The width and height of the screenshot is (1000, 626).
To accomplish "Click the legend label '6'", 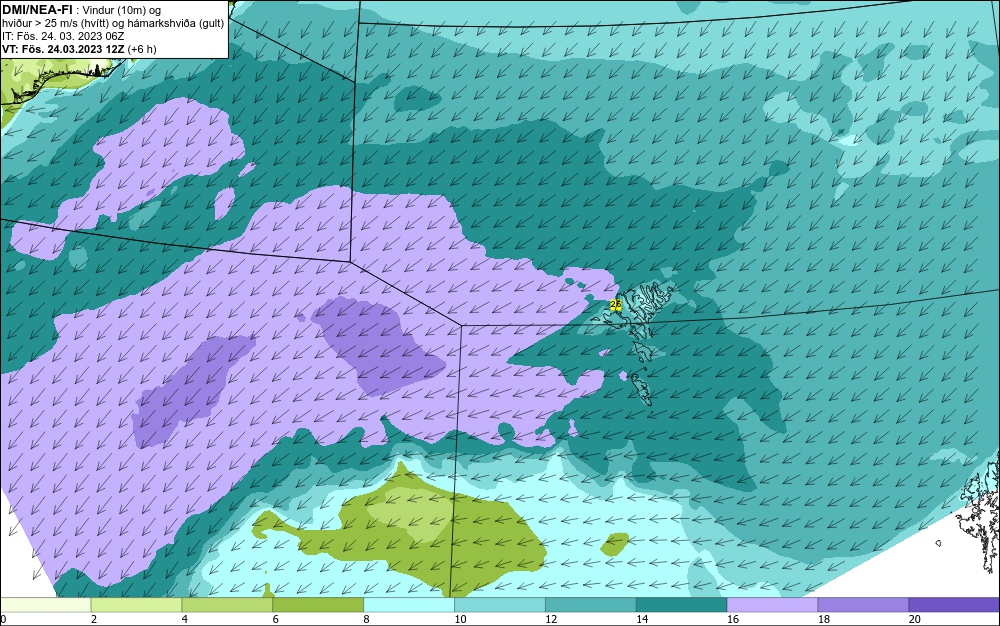I will click(276, 619).
